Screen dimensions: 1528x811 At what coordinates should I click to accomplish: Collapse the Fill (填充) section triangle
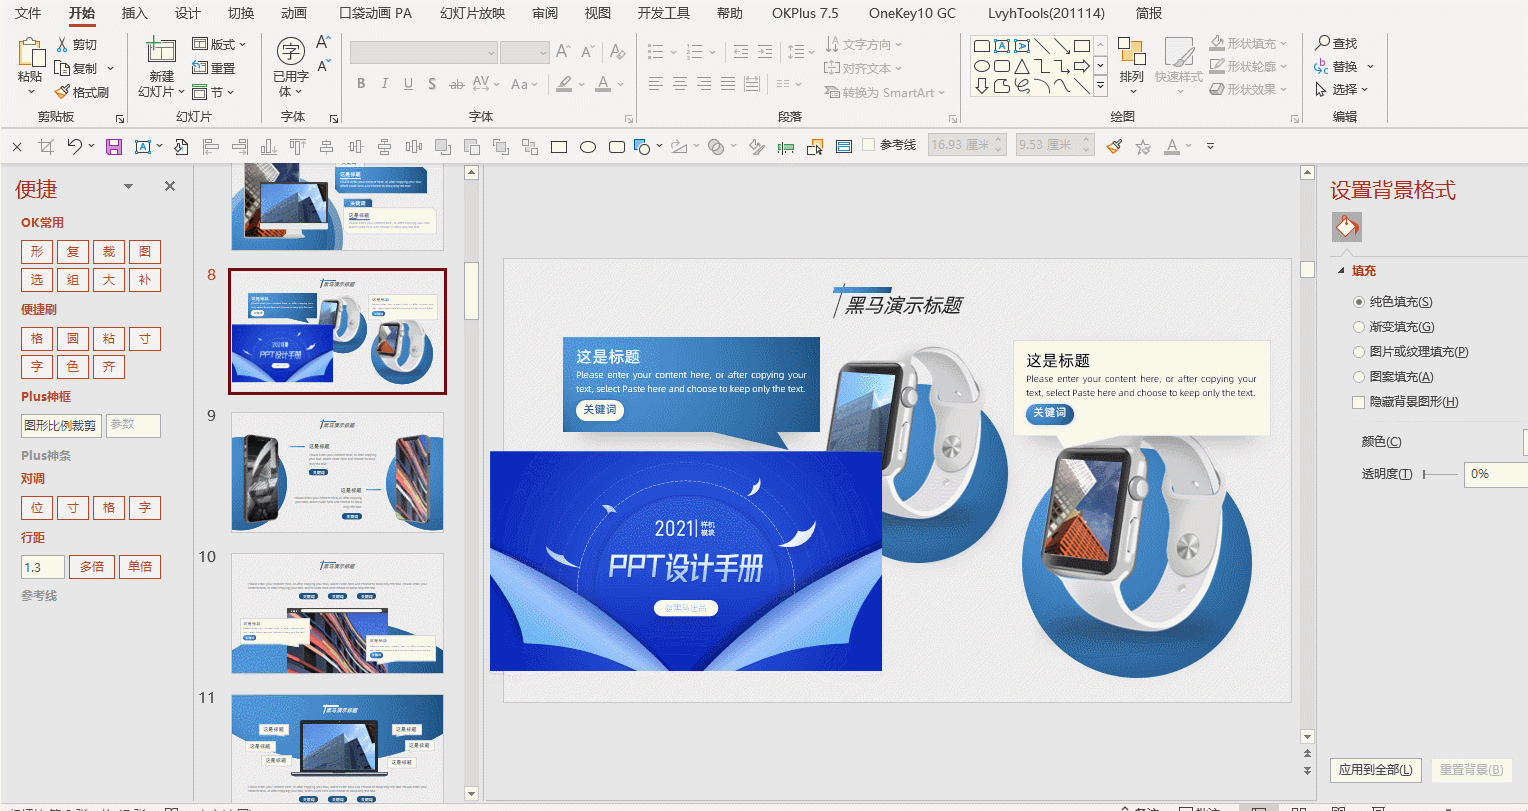tap(1341, 271)
